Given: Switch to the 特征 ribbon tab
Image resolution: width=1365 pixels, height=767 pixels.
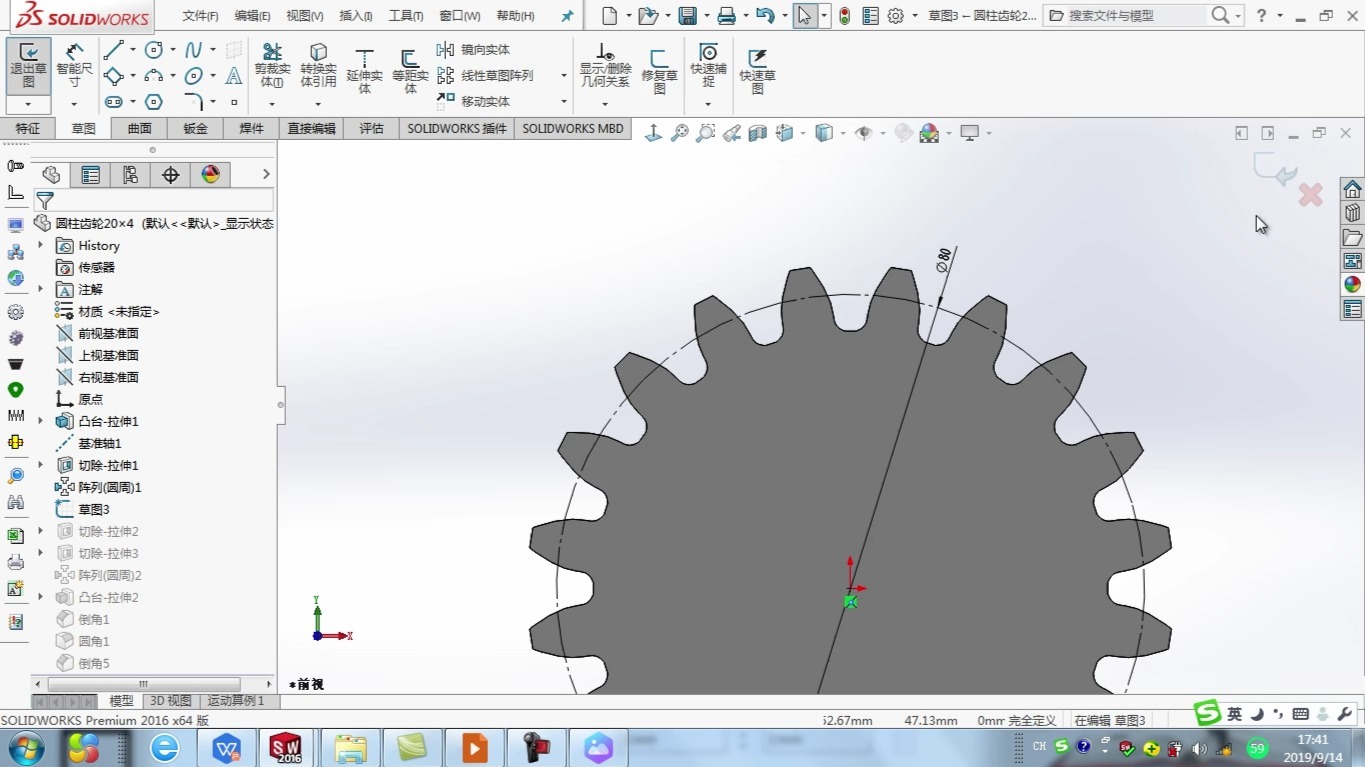Looking at the screenshot, I should pyautogui.click(x=28, y=129).
